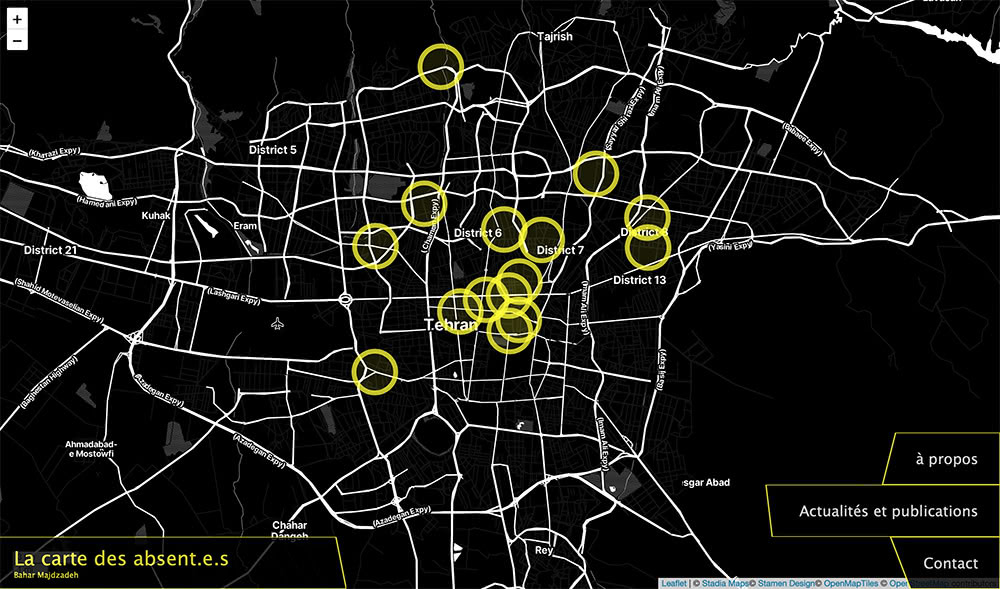The width and height of the screenshot is (1000, 589).
Task: Select the yellow marker south of the District 5 label
Action: click(x=375, y=245)
